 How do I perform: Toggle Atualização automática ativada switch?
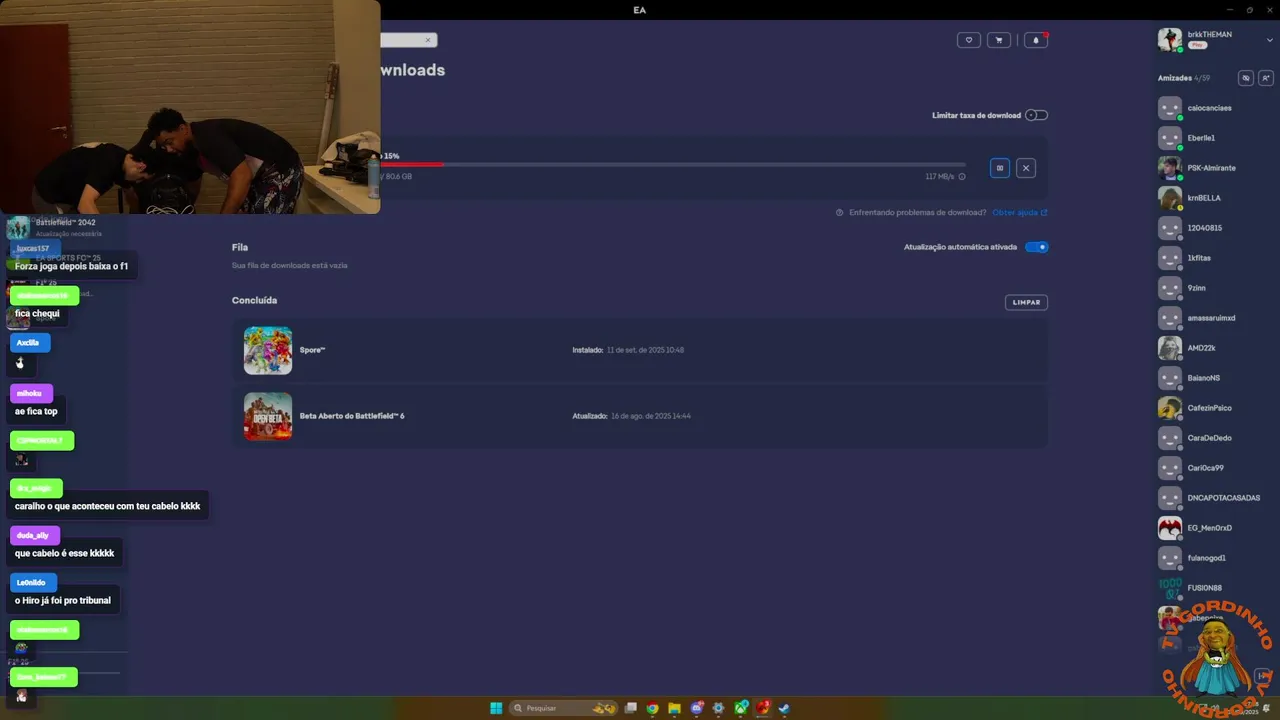click(x=1037, y=247)
